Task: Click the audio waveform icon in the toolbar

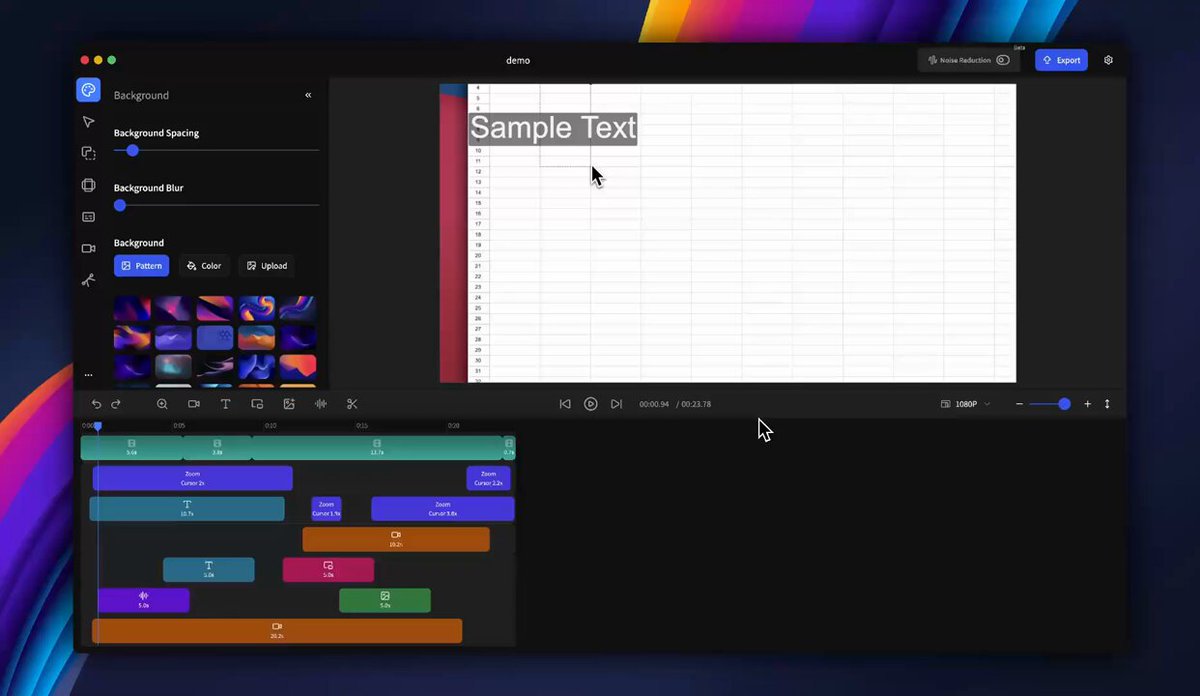Action: pos(321,404)
